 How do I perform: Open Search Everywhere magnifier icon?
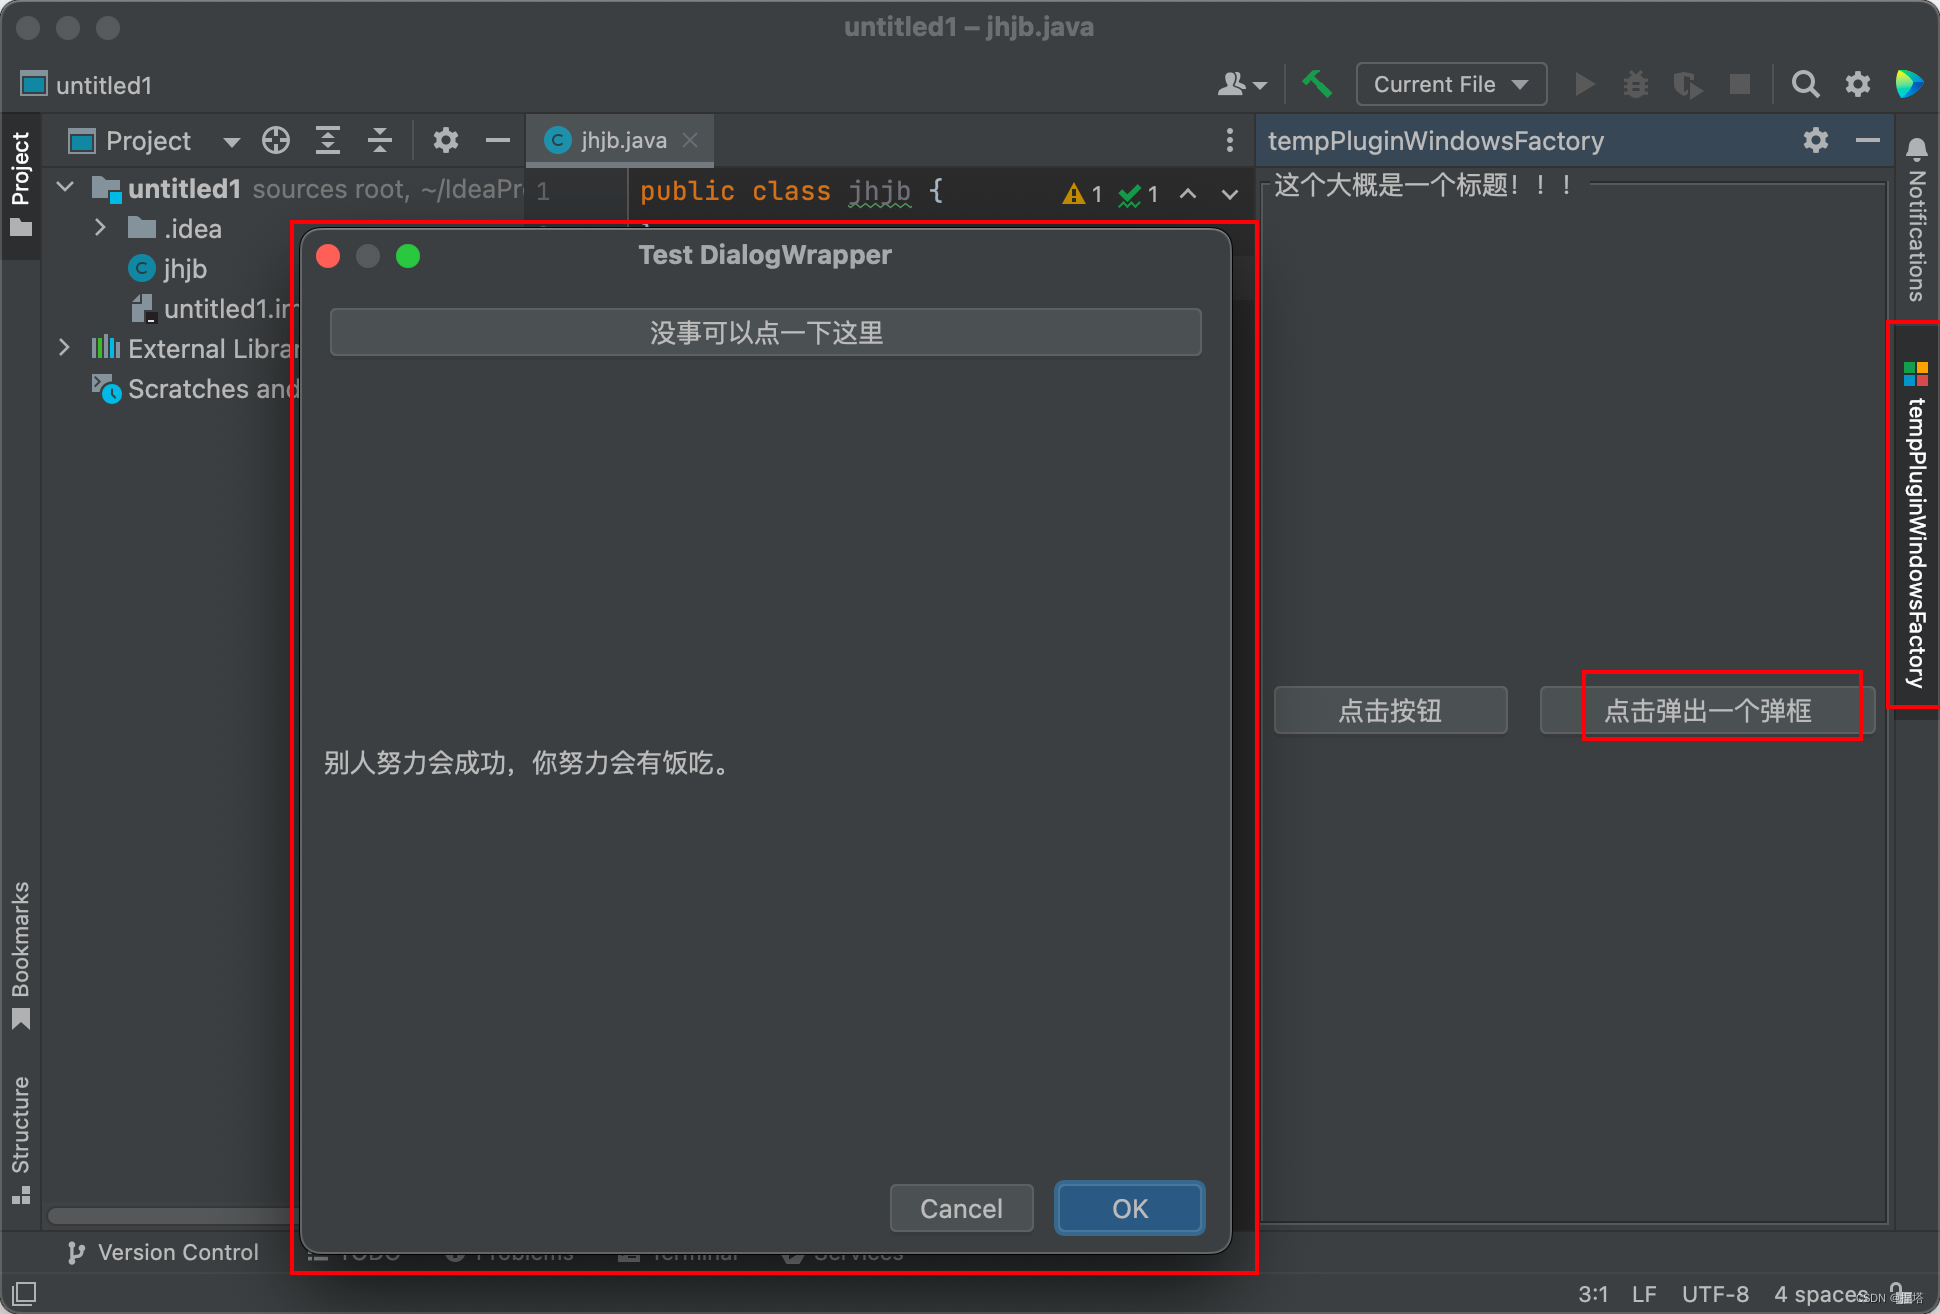click(x=1805, y=84)
